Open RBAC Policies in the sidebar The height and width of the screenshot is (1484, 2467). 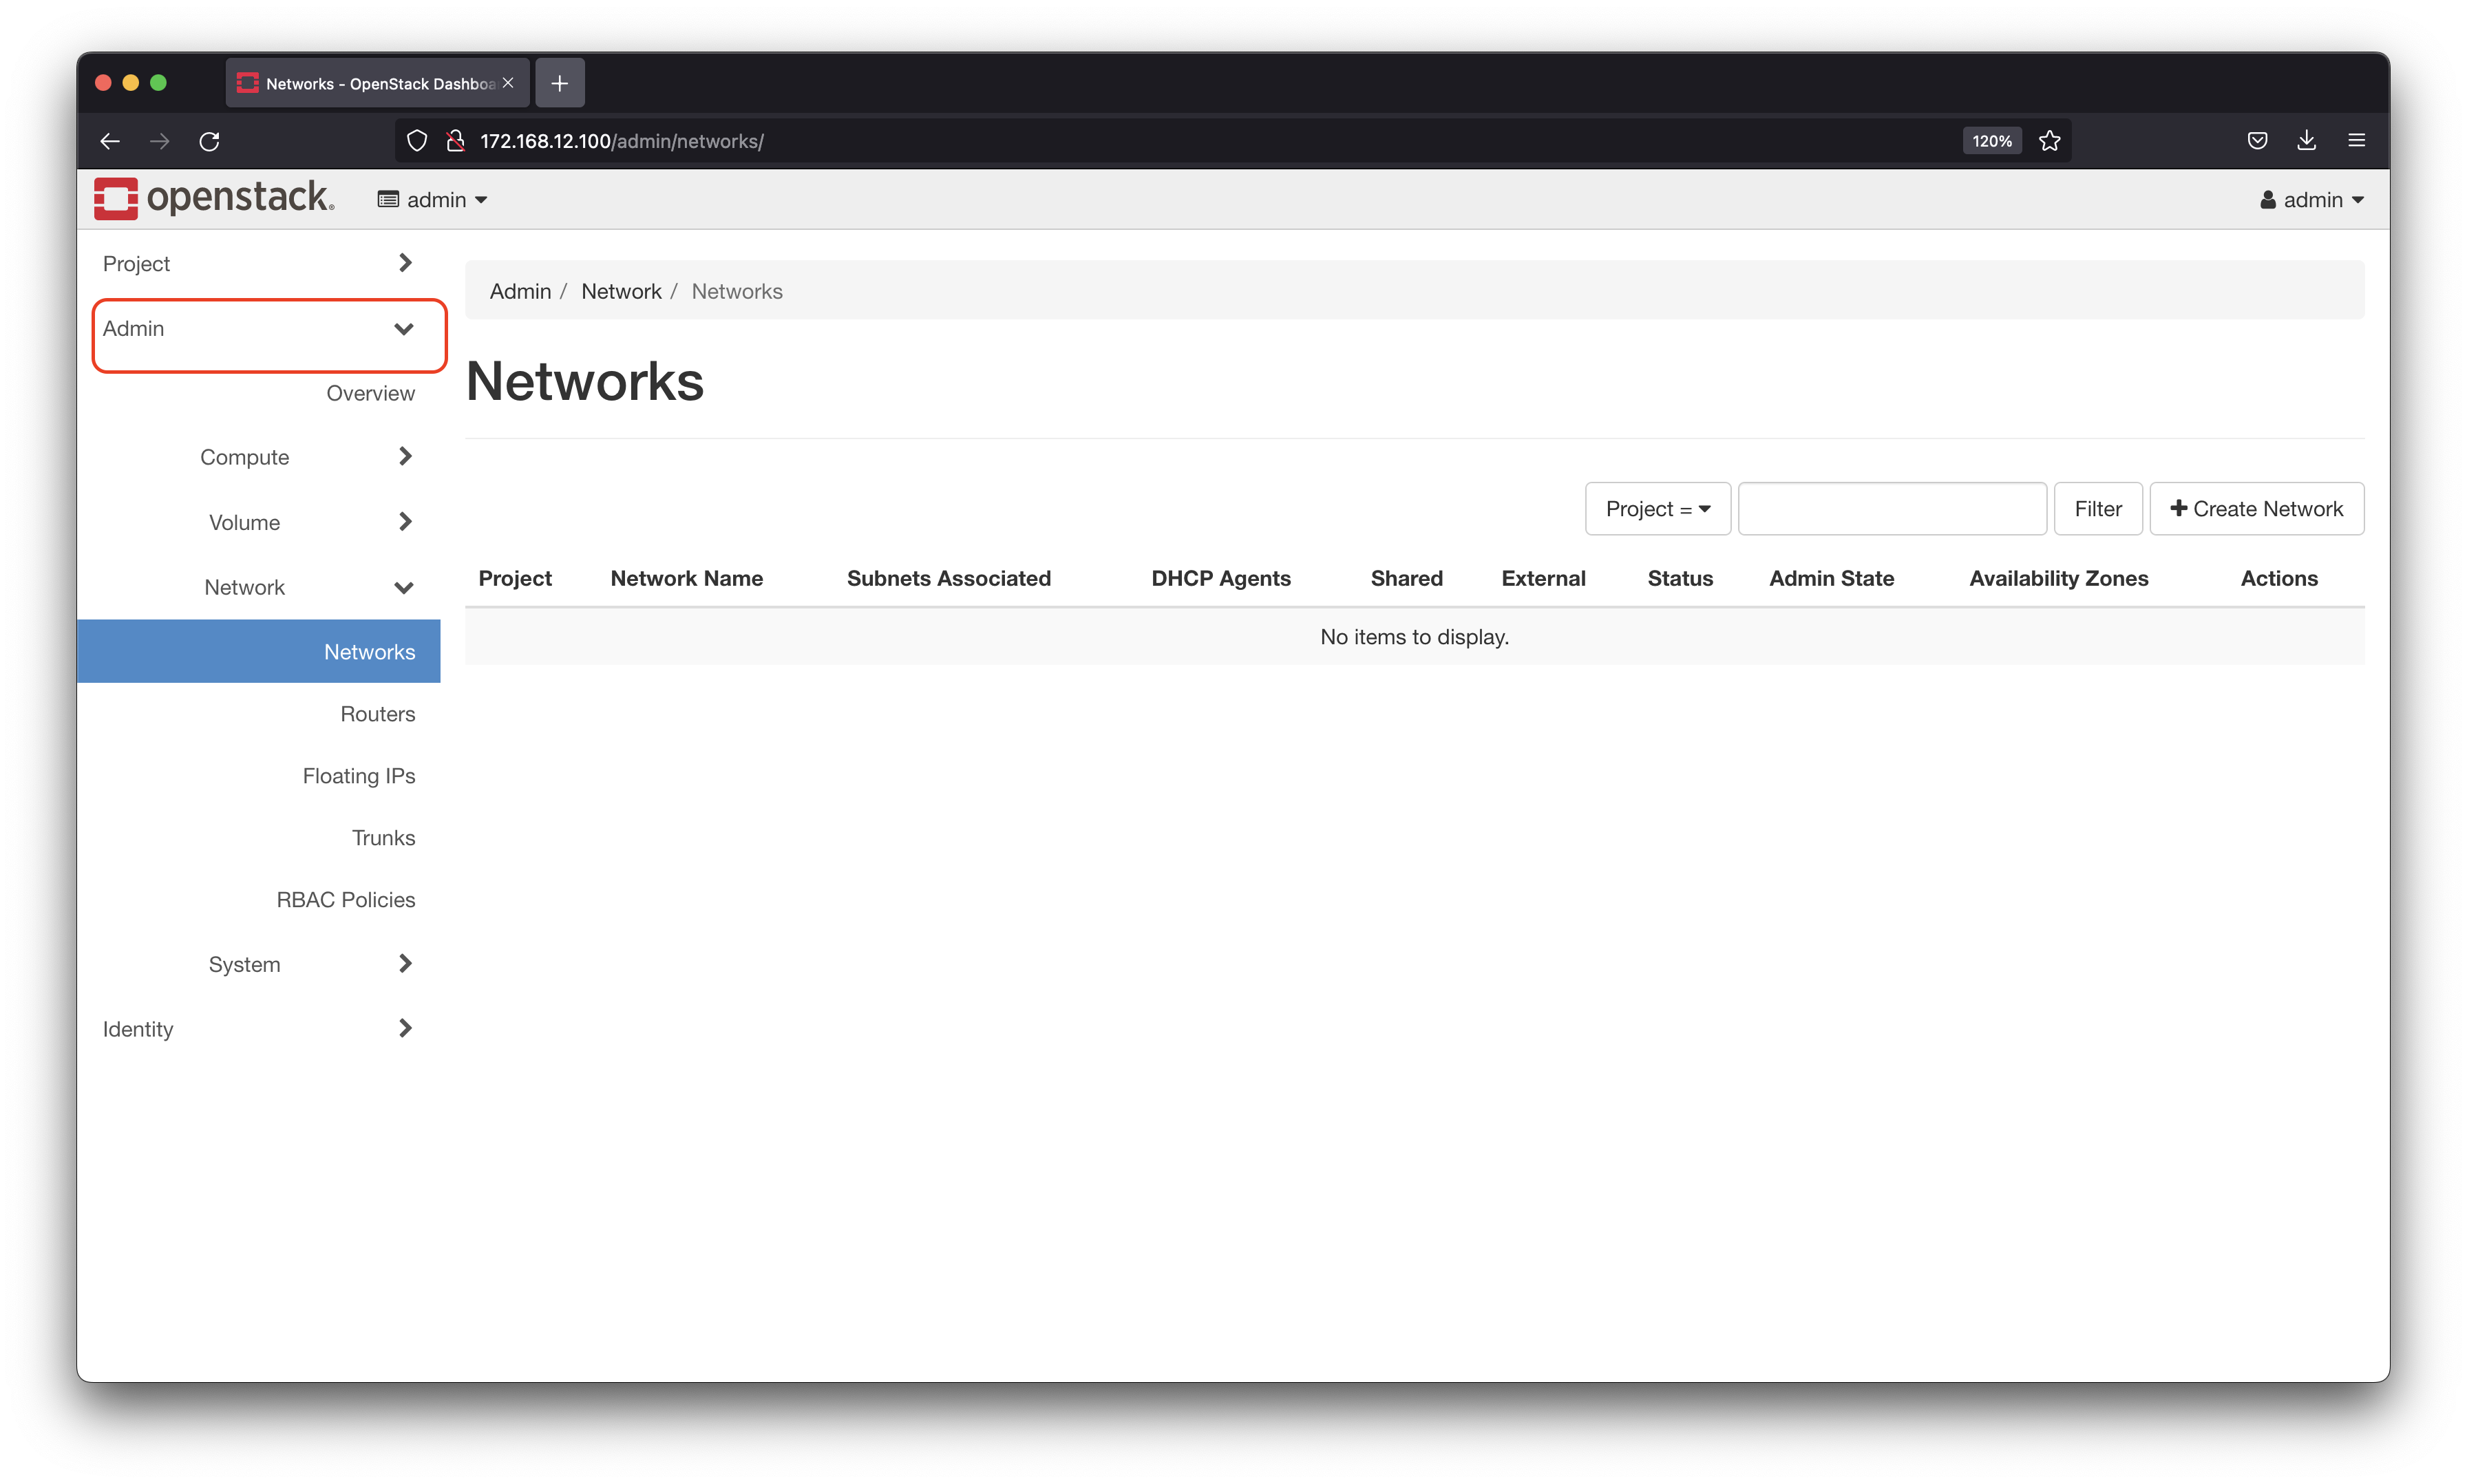pyautogui.click(x=346, y=900)
